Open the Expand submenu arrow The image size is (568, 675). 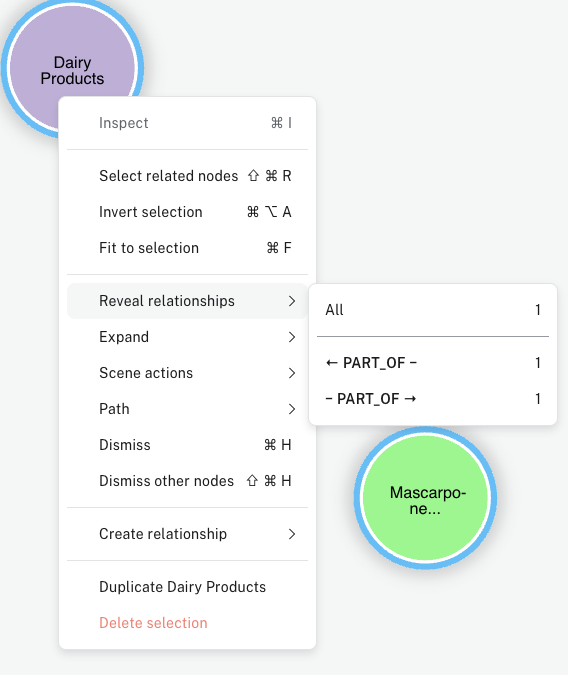(292, 337)
